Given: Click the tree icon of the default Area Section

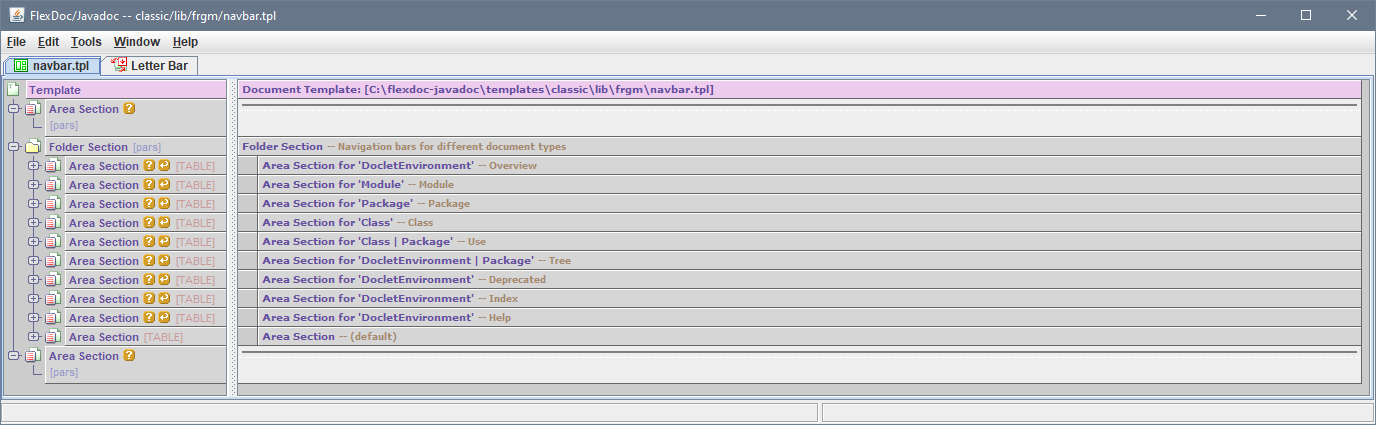Looking at the screenshot, I should (x=53, y=337).
